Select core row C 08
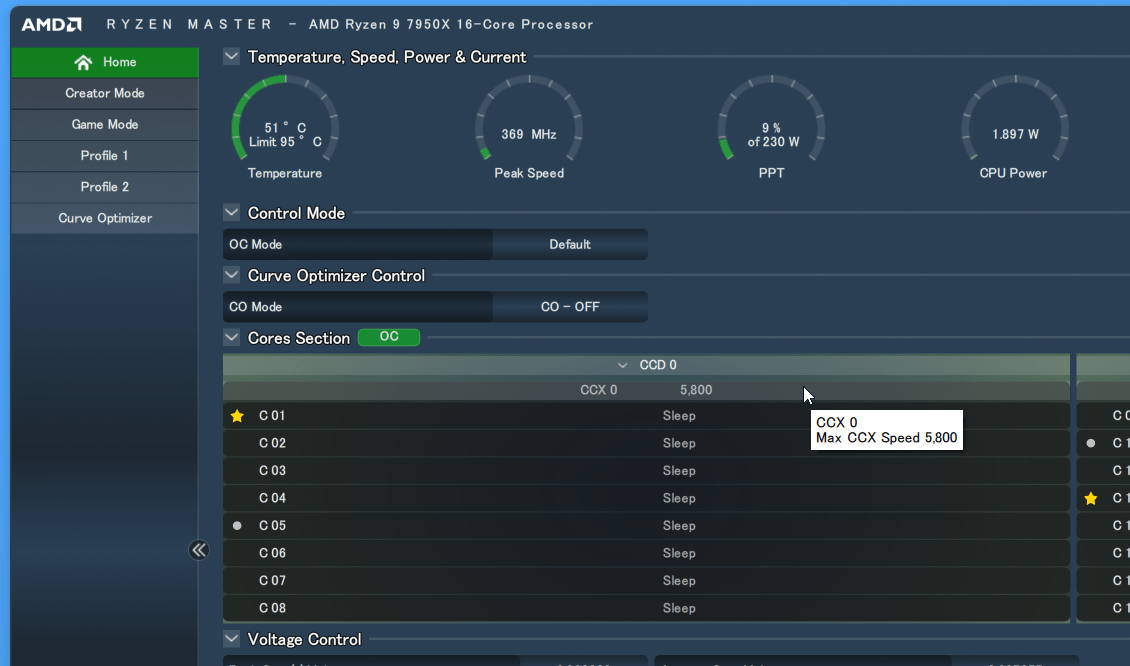This screenshot has height=666, width=1130. [x=646, y=608]
